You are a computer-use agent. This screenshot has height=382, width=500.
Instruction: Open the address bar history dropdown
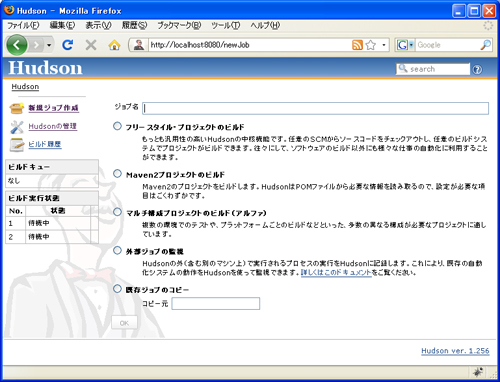(384, 45)
